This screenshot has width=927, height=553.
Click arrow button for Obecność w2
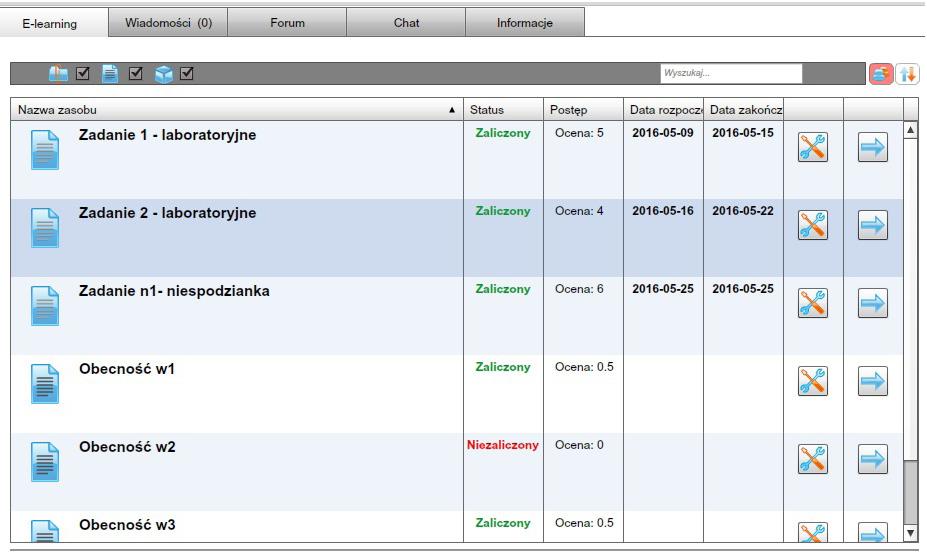click(x=873, y=460)
